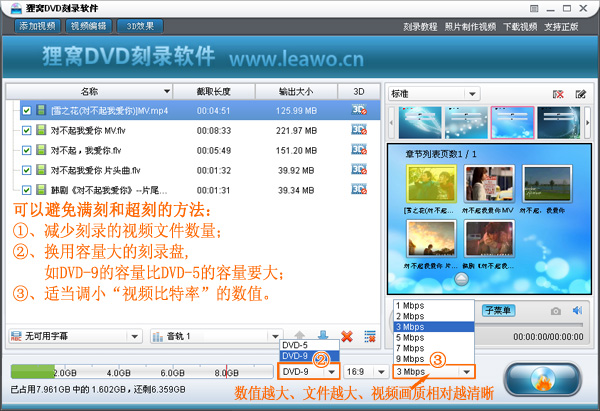Open the DVD-9 disc type dropdown
The height and width of the screenshot is (411, 600).
coord(308,372)
